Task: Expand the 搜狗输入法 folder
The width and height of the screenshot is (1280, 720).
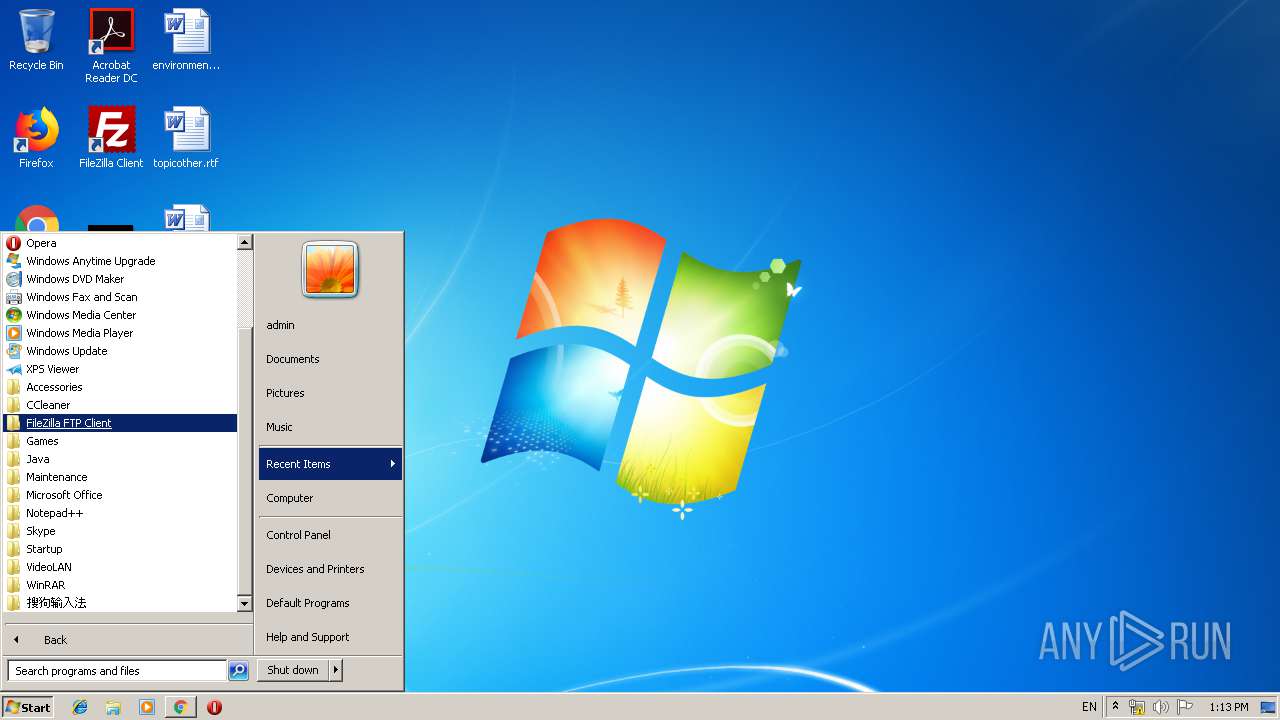Action: point(120,603)
